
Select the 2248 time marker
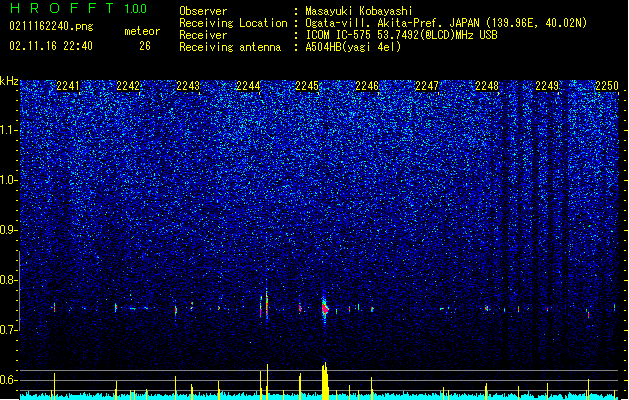[487, 86]
